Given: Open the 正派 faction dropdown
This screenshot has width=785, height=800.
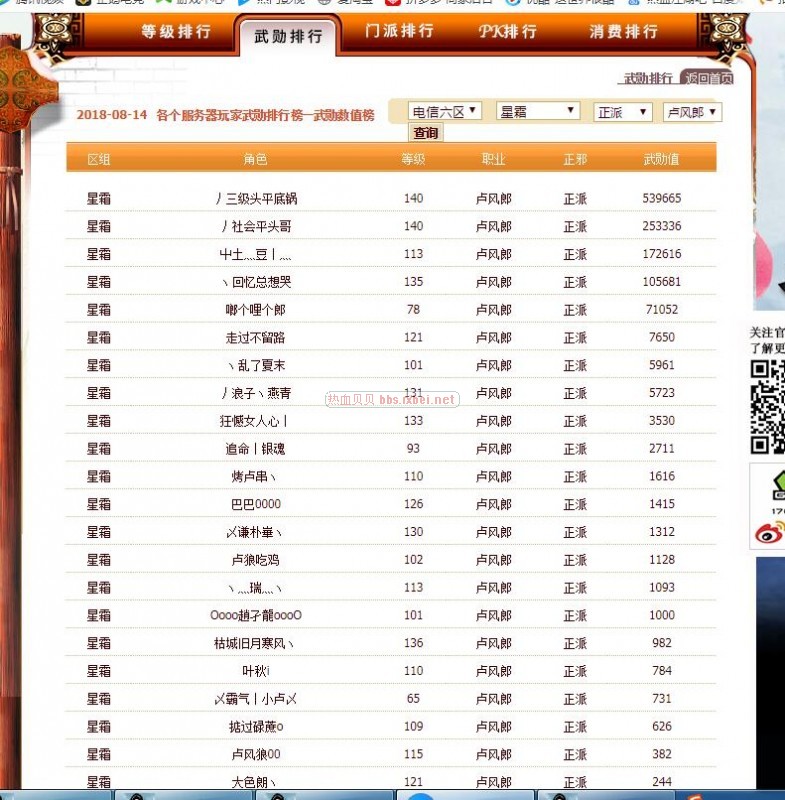Looking at the screenshot, I should pos(622,112).
